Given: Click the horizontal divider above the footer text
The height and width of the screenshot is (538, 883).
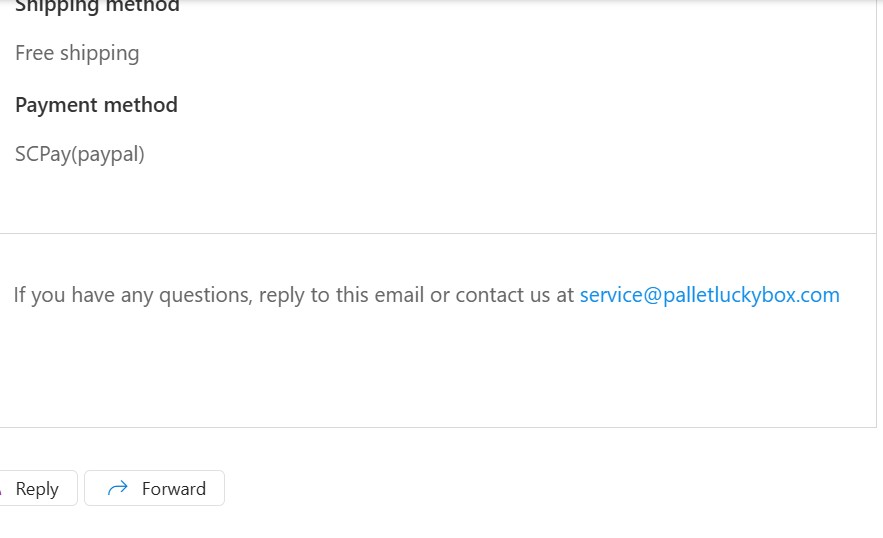Looking at the screenshot, I should tap(438, 233).
